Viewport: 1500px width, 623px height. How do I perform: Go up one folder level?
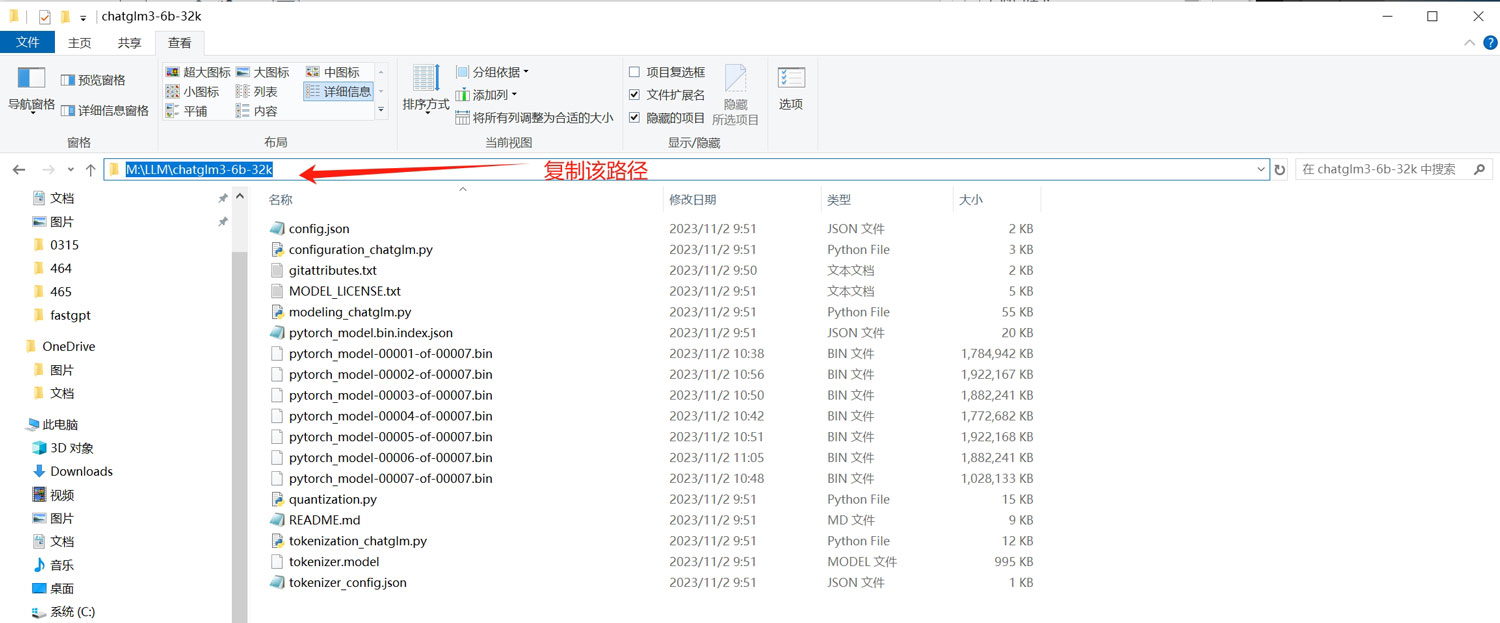pos(90,170)
